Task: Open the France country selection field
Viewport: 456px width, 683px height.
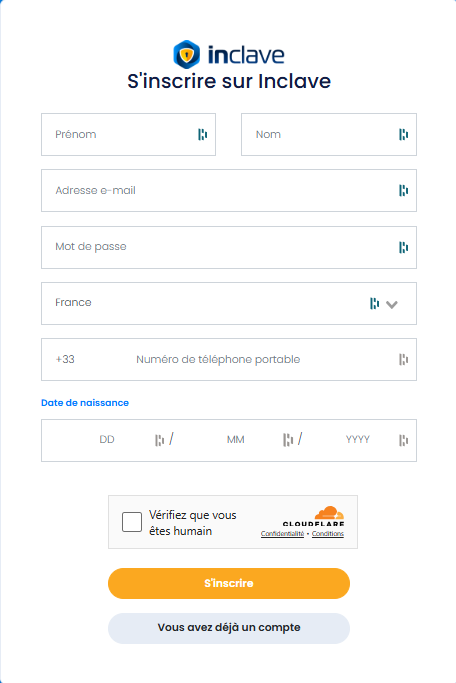Action: 229,303
